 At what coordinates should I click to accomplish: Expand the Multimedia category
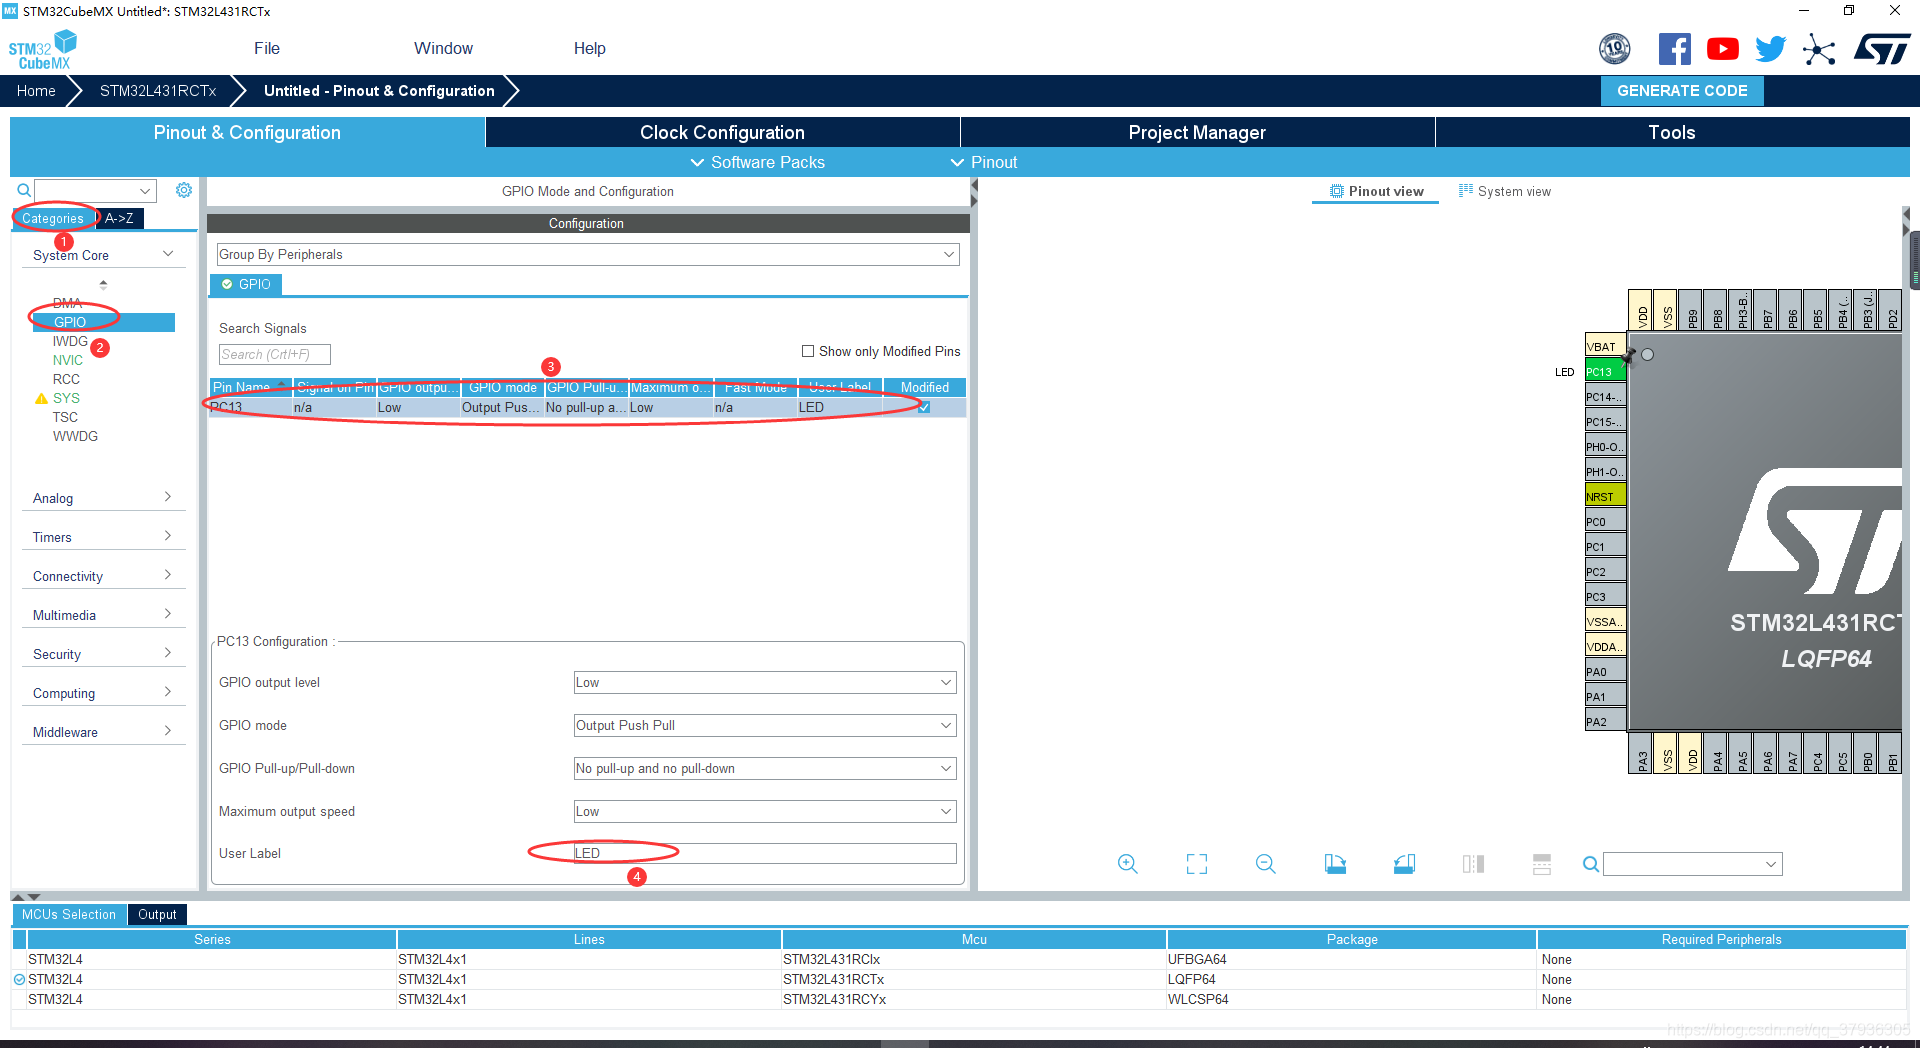tap(103, 615)
